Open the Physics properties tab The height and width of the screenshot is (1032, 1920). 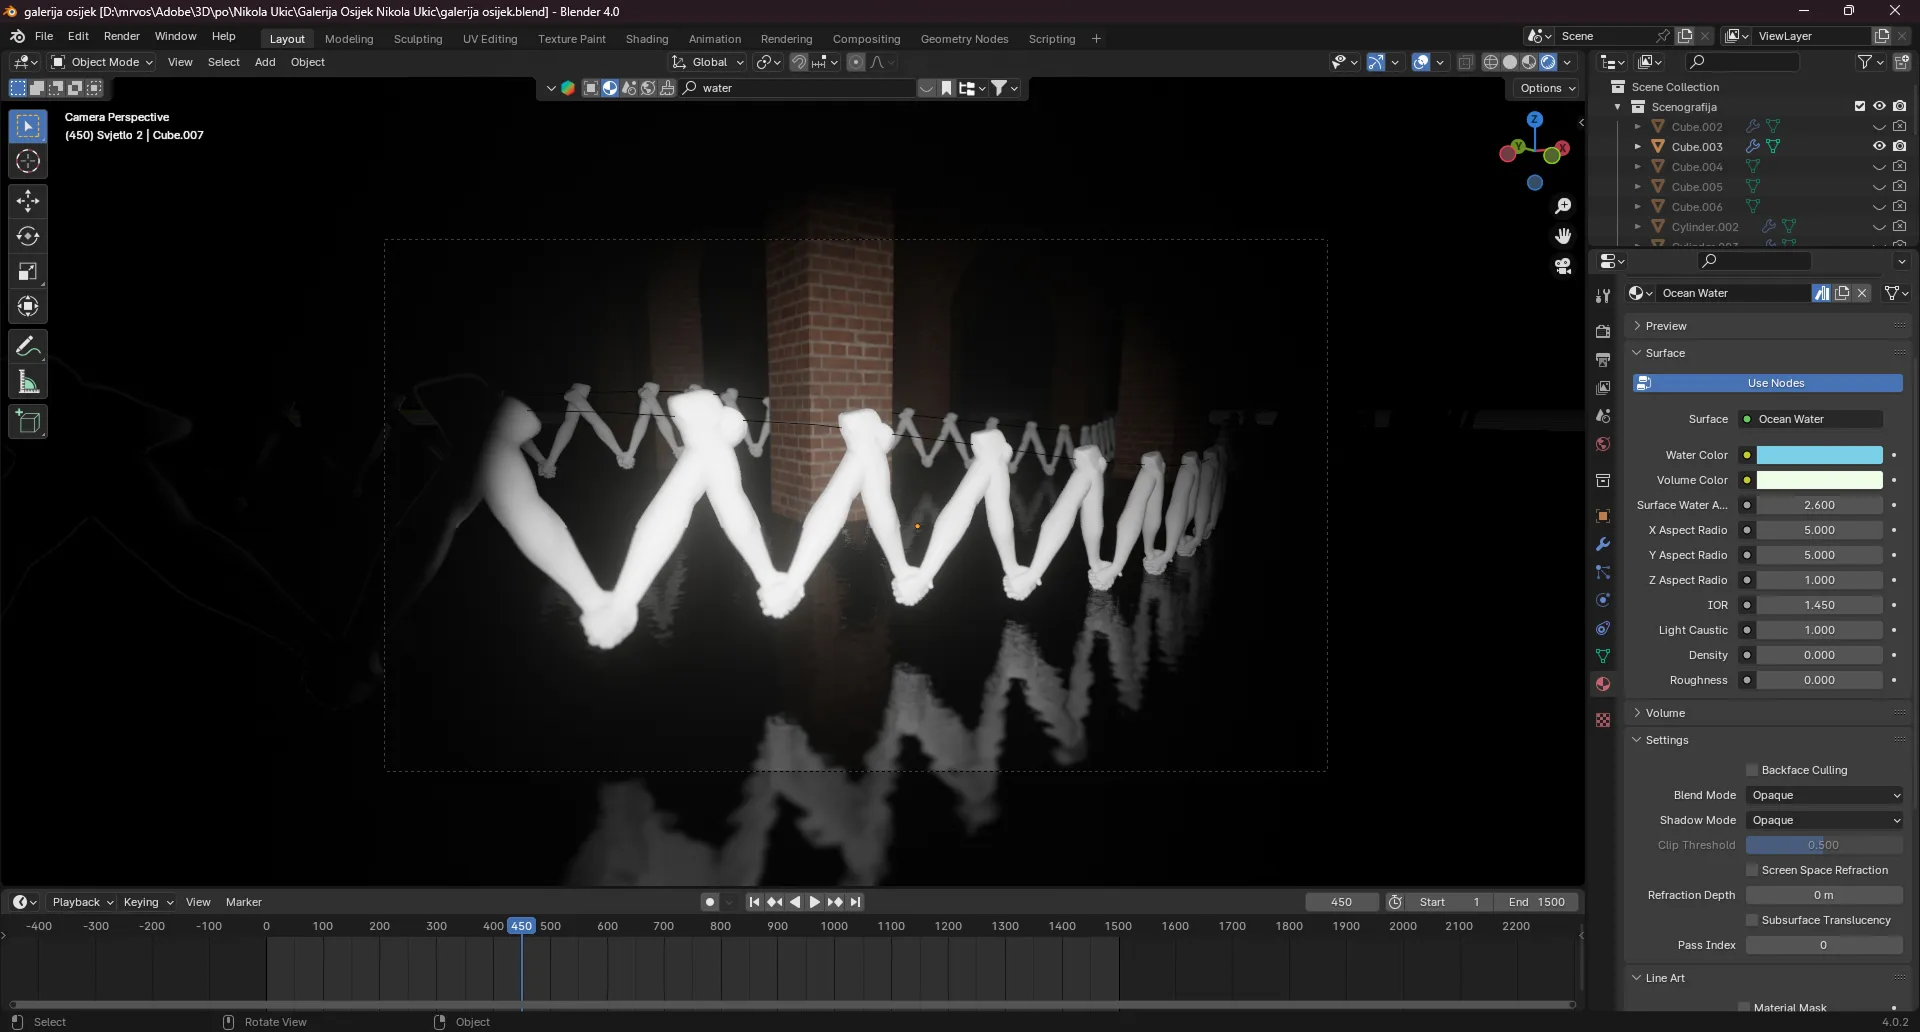[x=1603, y=600]
